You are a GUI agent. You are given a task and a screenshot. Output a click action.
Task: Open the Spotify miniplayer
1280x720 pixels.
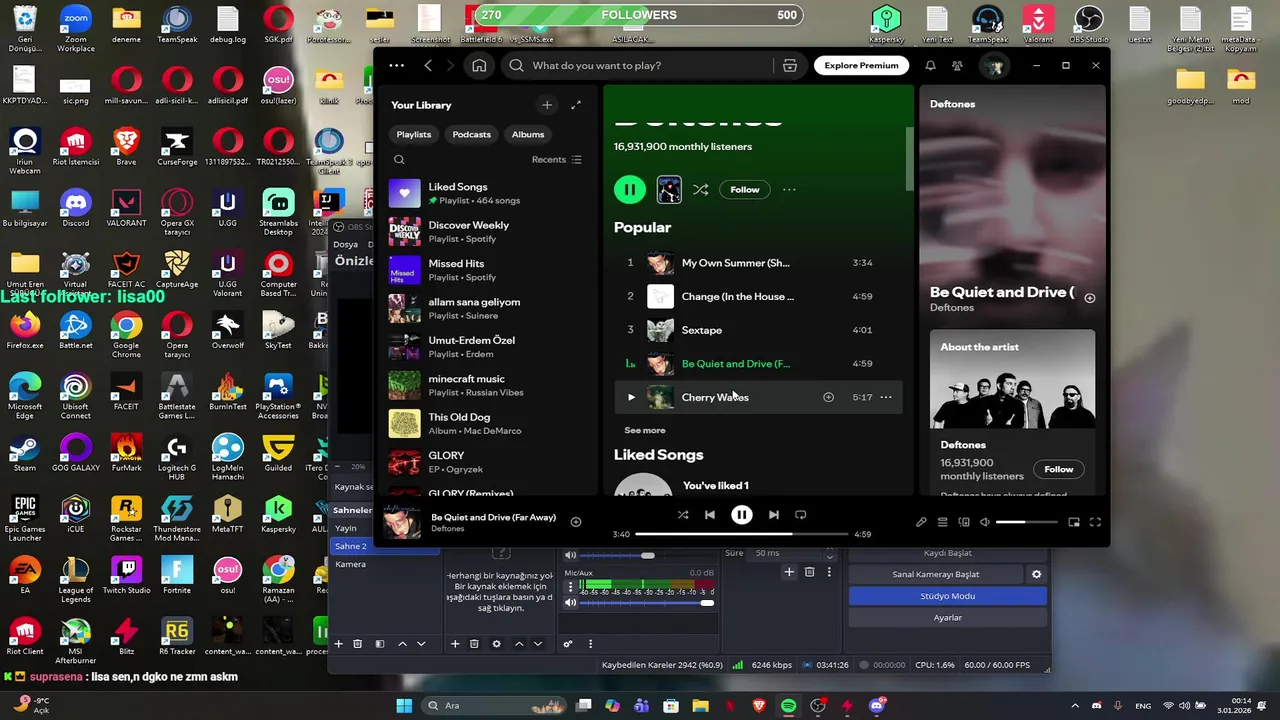pos(1074,522)
